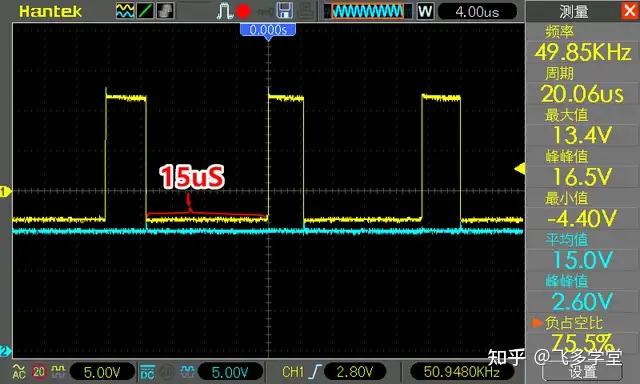Click the red record dot button
The height and width of the screenshot is (384, 640).
pos(243,11)
